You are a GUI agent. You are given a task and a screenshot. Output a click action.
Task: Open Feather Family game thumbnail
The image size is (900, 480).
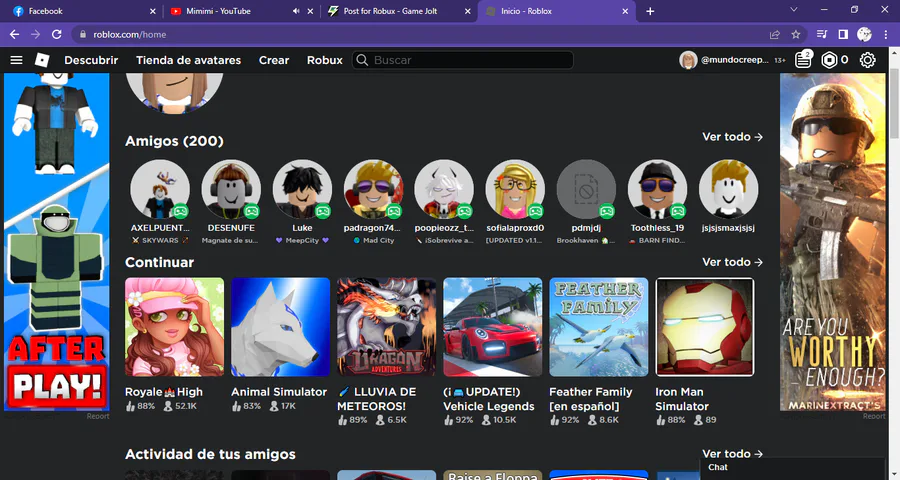599,327
